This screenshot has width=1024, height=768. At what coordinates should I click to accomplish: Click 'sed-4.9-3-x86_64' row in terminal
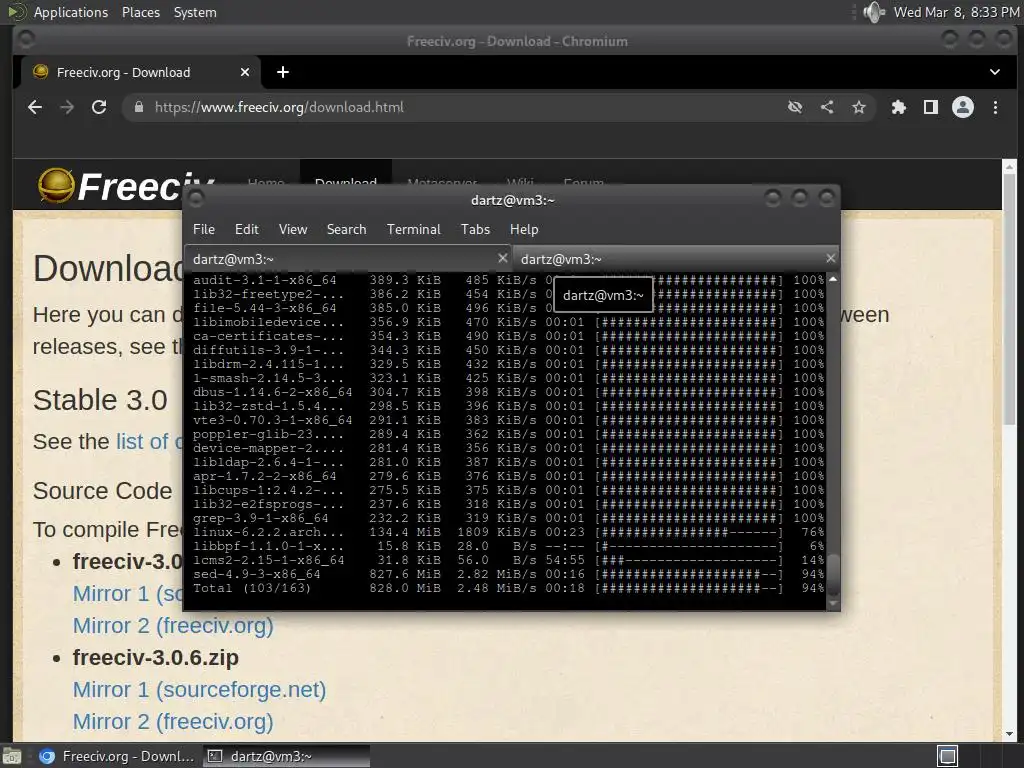pos(509,574)
